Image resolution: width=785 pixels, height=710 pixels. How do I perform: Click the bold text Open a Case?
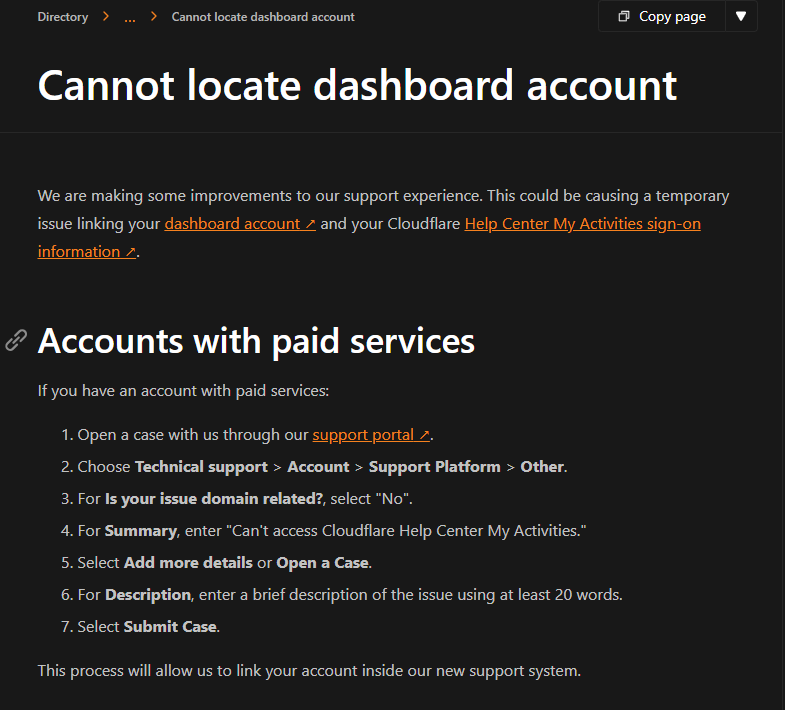click(322, 563)
